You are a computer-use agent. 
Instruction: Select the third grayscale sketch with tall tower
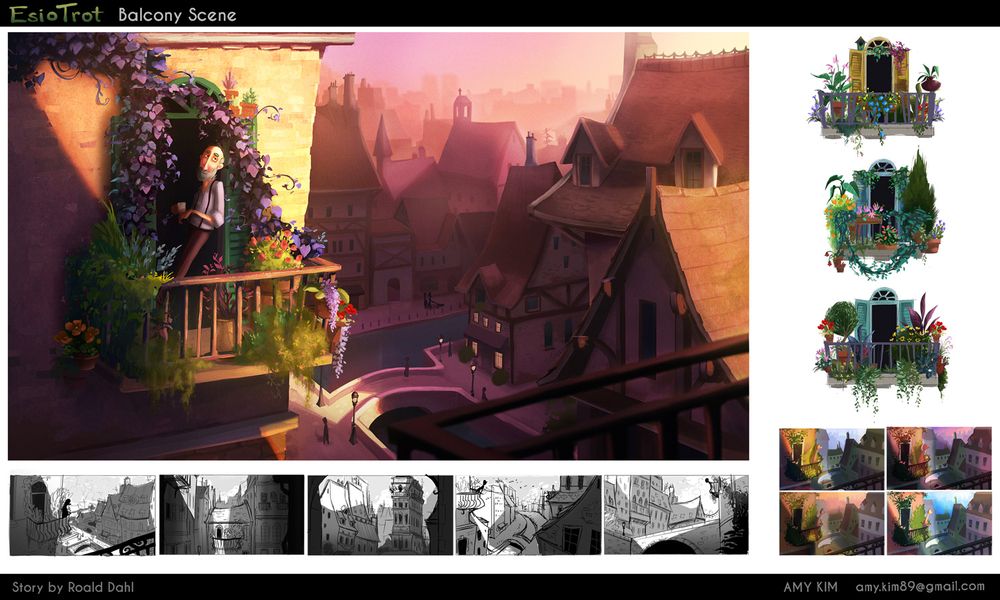pyautogui.click(x=380, y=515)
